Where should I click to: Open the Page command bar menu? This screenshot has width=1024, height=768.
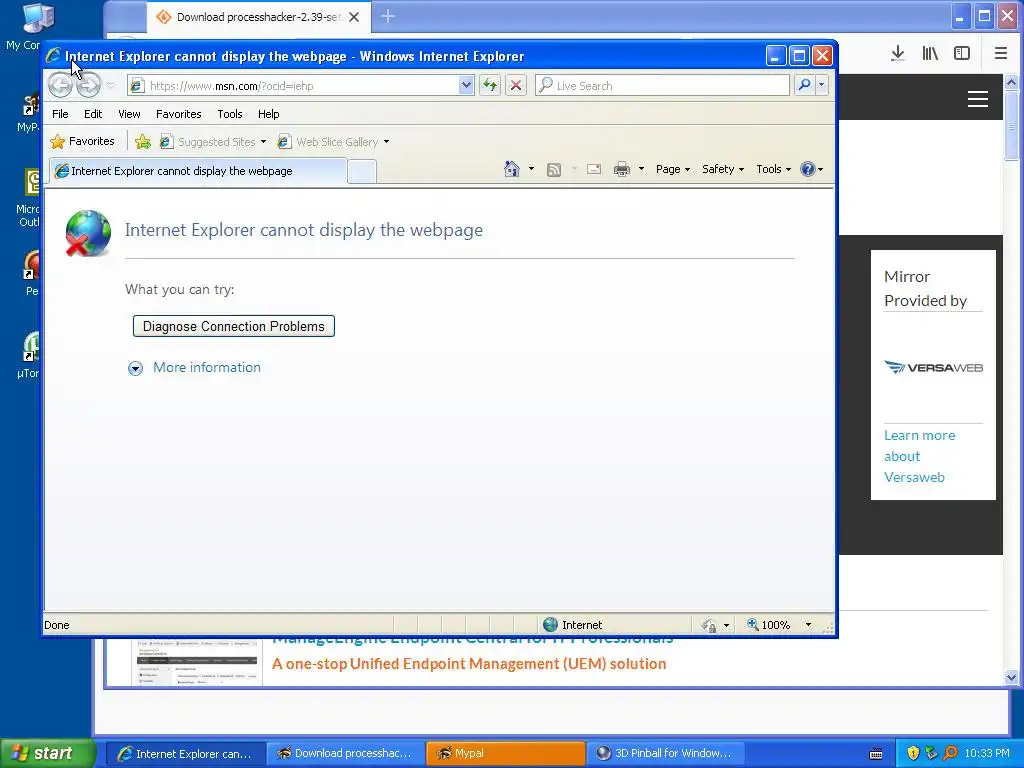[x=673, y=169]
